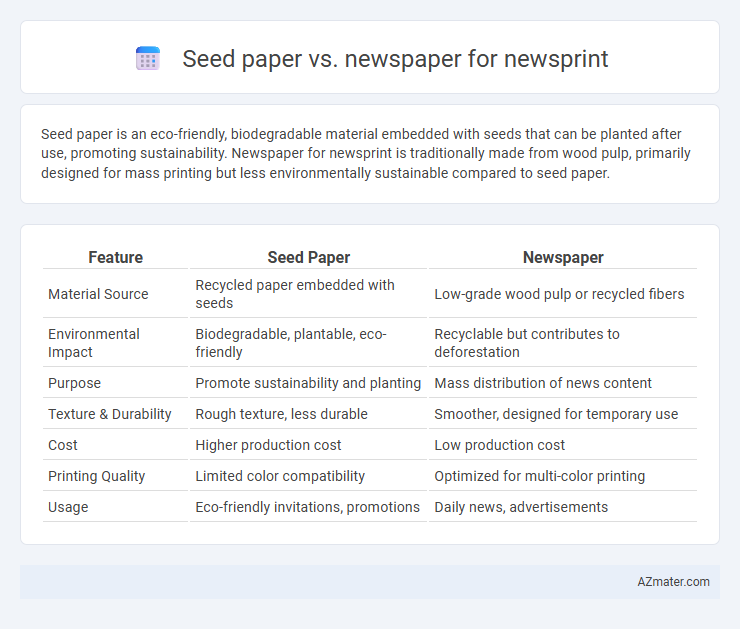This screenshot has width=740, height=629.
Task: Click 'Promote sustainability and planting' cell
Action: (308, 383)
